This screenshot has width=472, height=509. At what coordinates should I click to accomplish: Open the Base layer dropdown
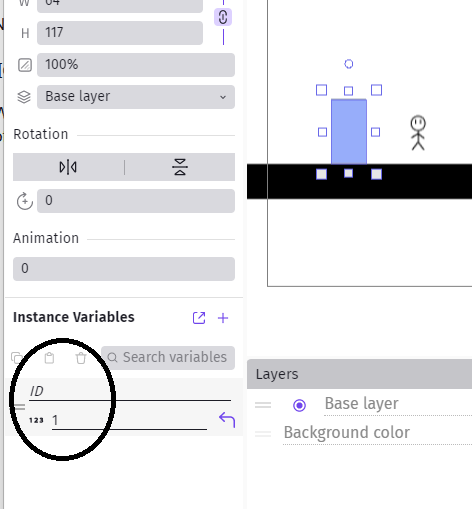point(136,97)
